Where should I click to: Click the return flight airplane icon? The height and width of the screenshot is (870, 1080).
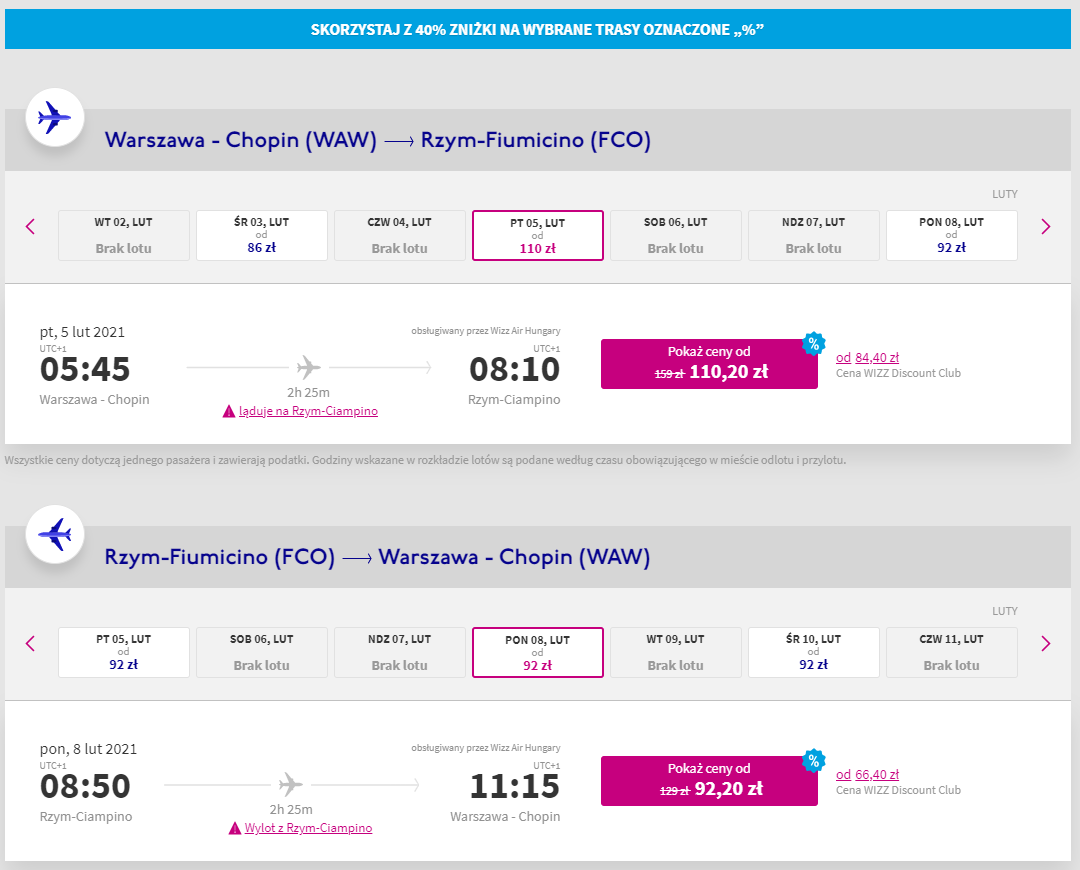[x=55, y=534]
